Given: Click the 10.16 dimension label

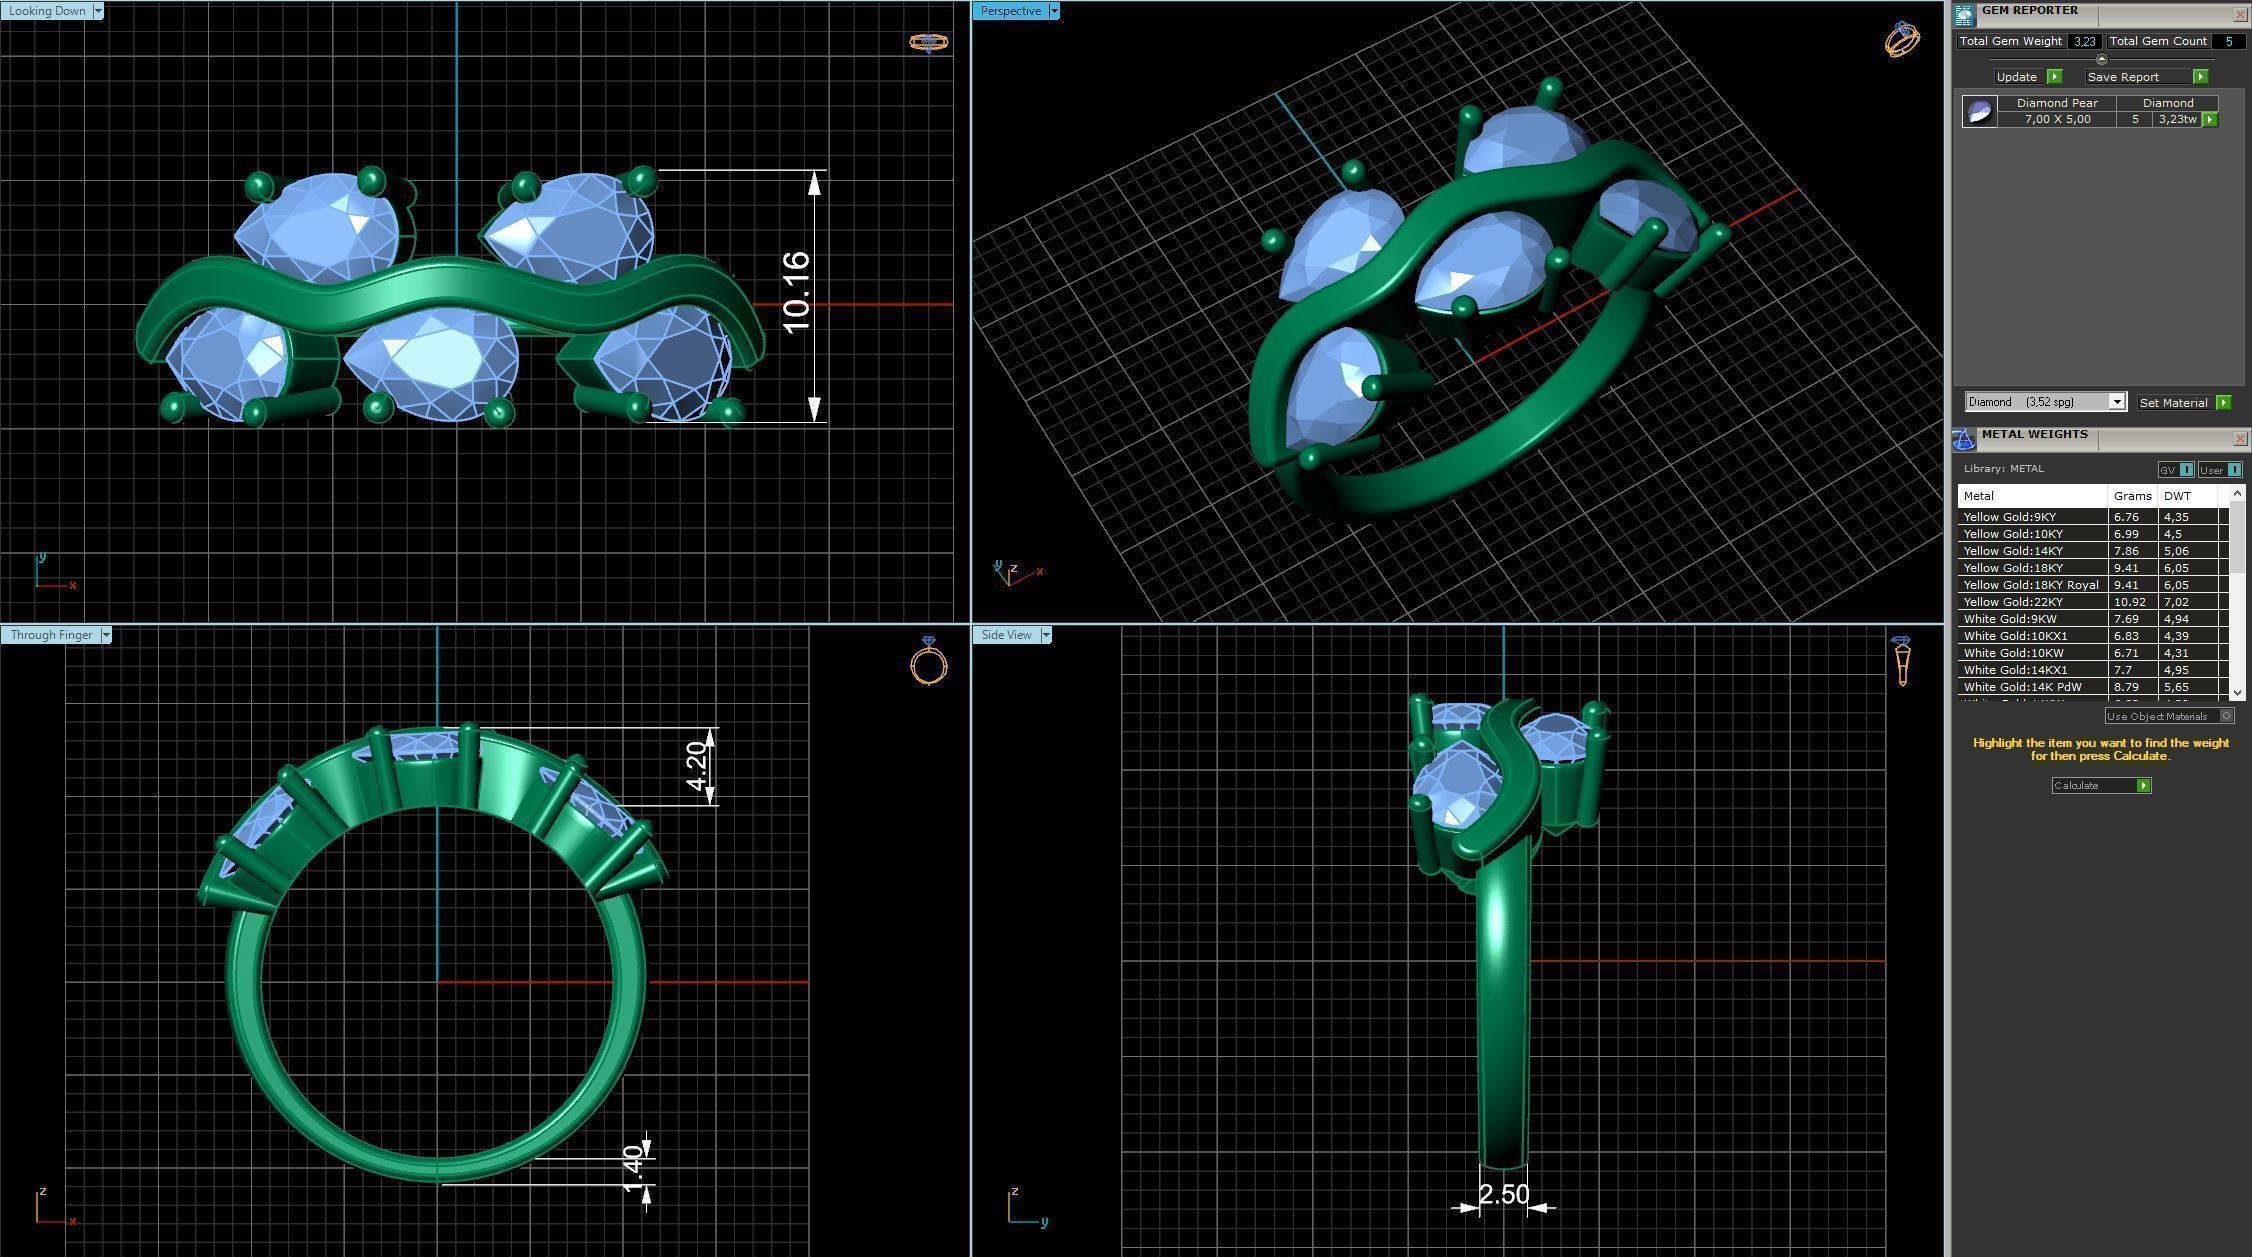Looking at the screenshot, I should tap(796, 292).
